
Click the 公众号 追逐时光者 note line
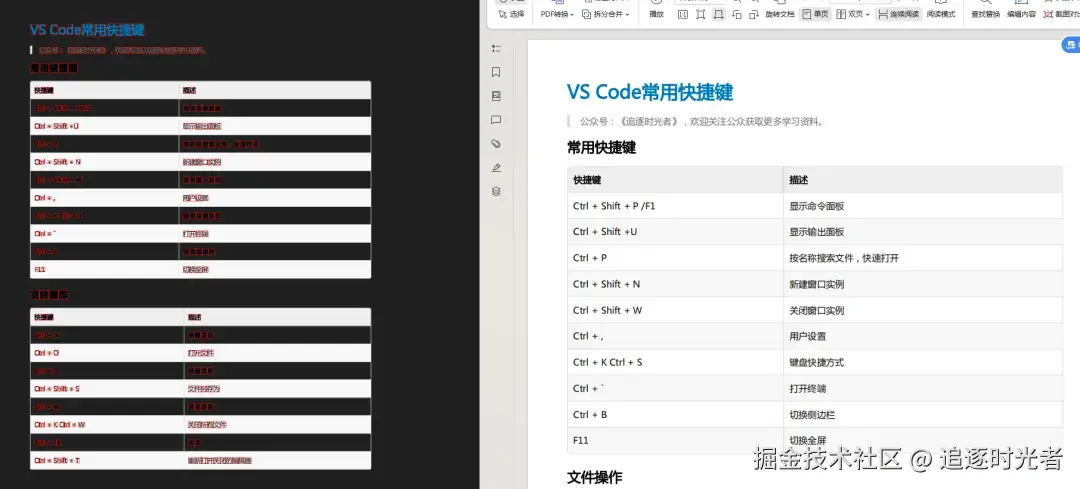(x=701, y=122)
